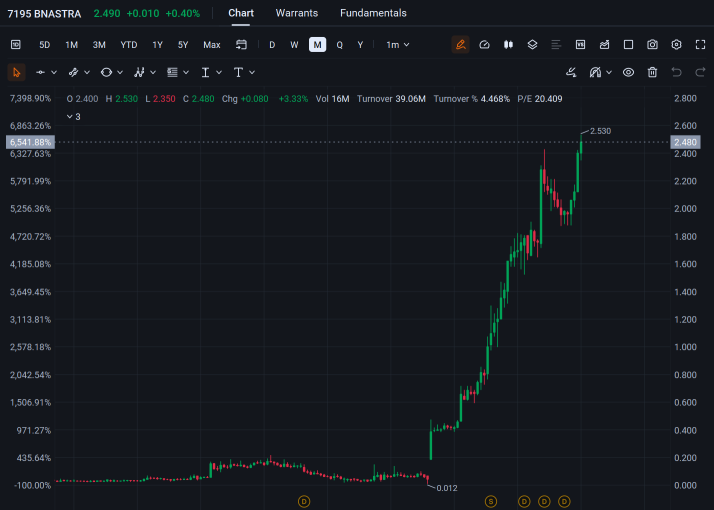Click the 0.012 low price annotation
Image resolution: width=714 pixels, height=510 pixels.
(447, 488)
